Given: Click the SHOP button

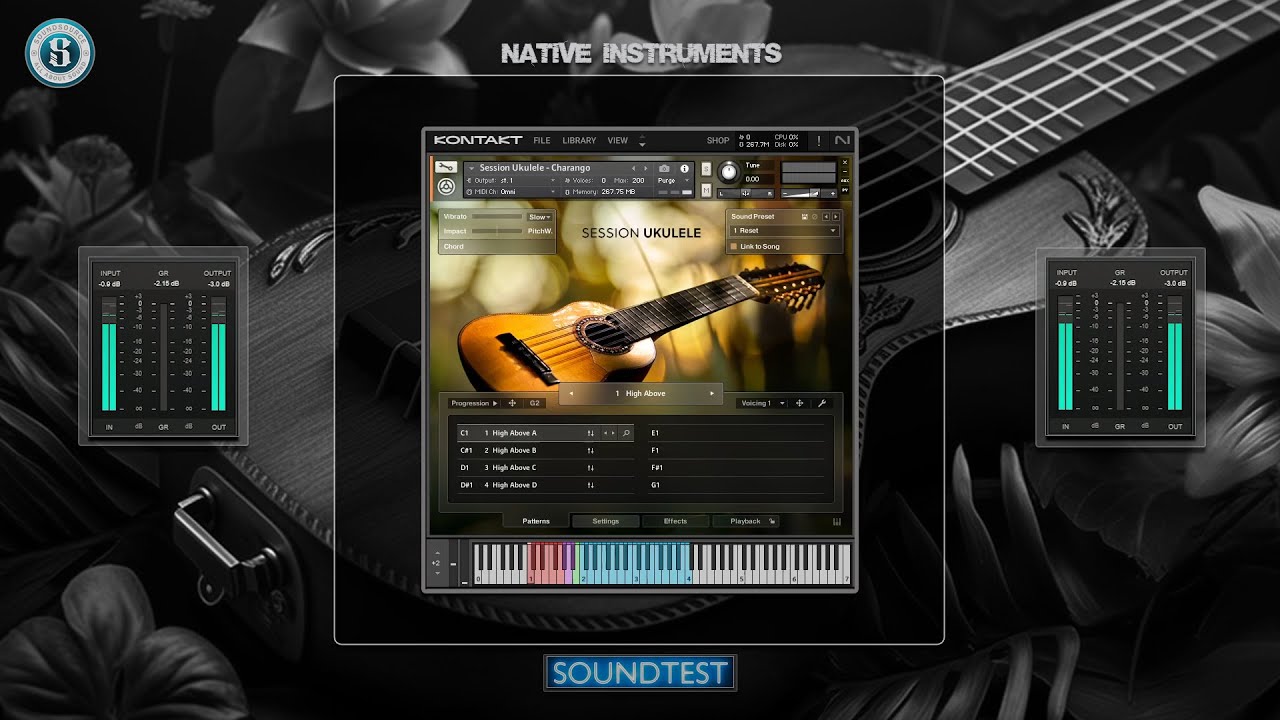Looking at the screenshot, I should (718, 141).
